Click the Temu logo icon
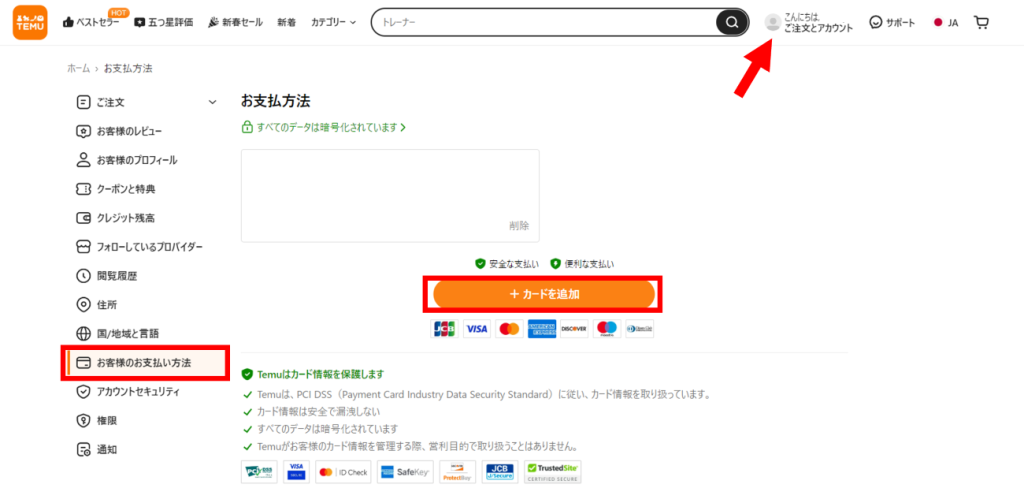This screenshot has width=1024, height=488. 29,22
